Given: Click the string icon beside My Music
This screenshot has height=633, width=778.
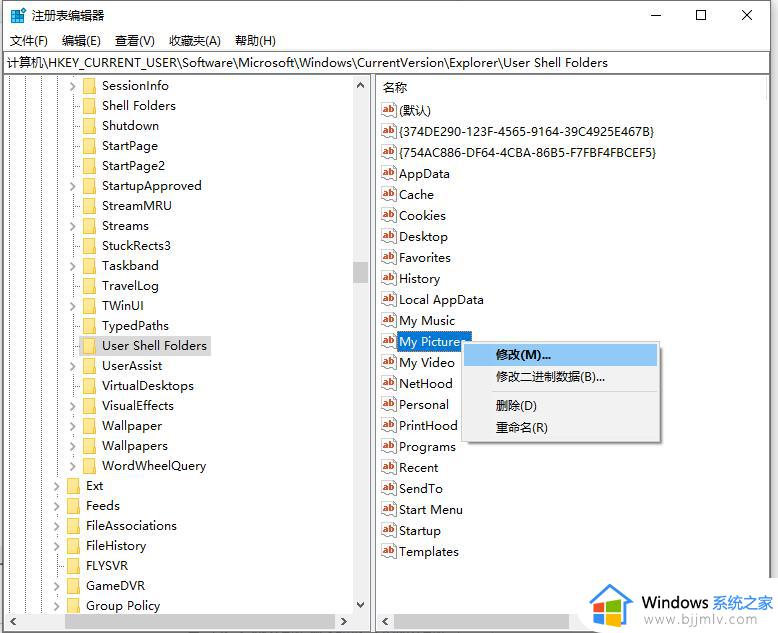Looking at the screenshot, I should (389, 319).
